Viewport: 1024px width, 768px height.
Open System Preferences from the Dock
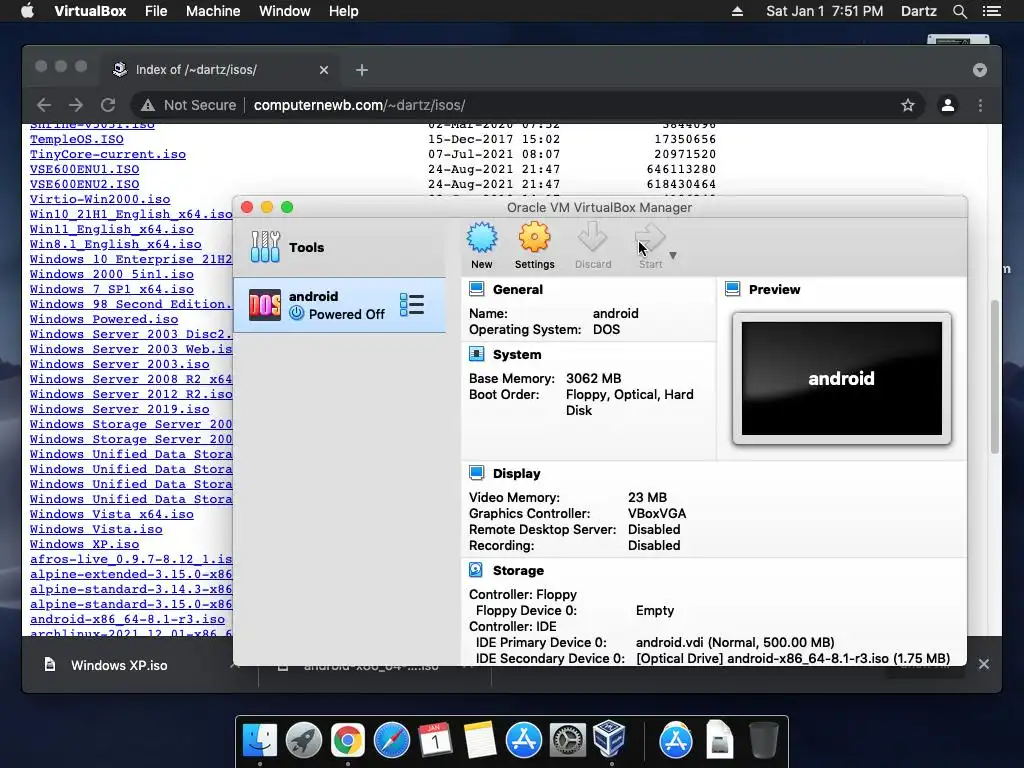[x=568, y=740]
